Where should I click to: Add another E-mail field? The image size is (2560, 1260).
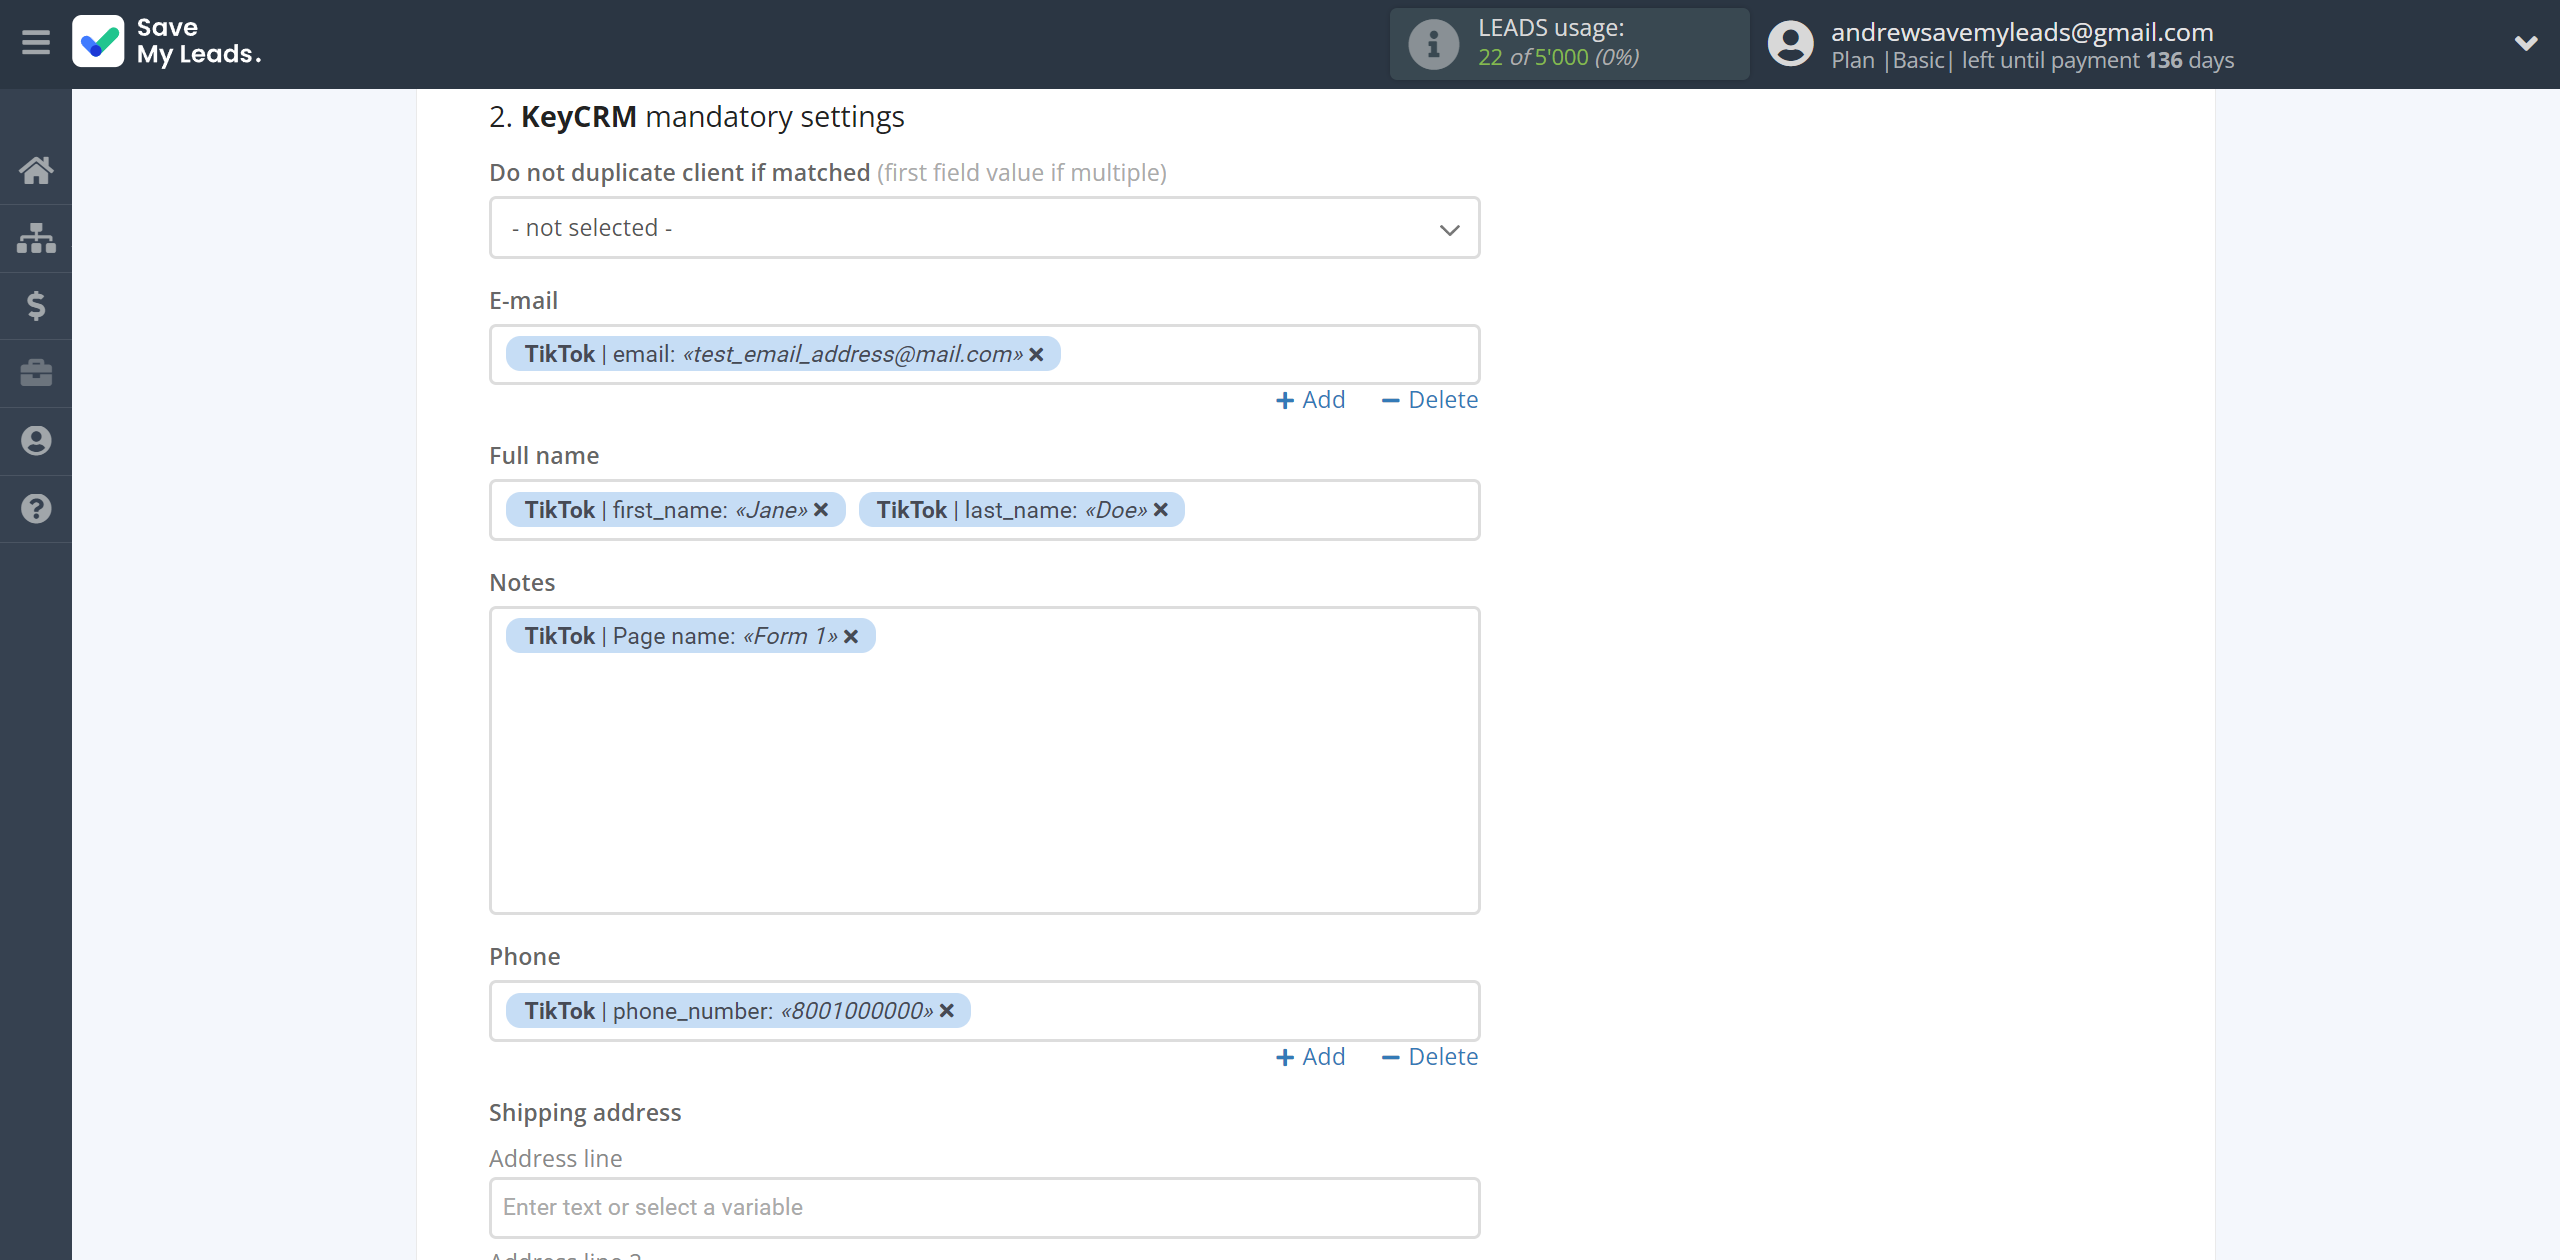1311,400
